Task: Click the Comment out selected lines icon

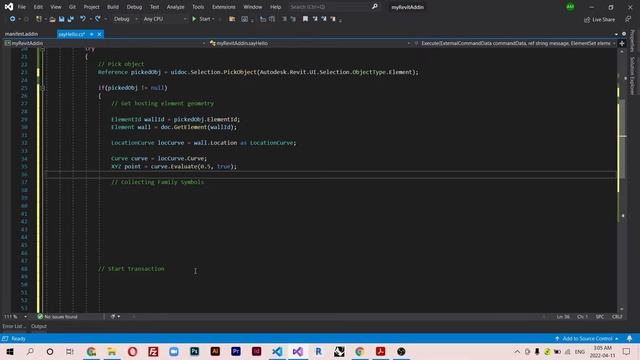Action: [284, 19]
